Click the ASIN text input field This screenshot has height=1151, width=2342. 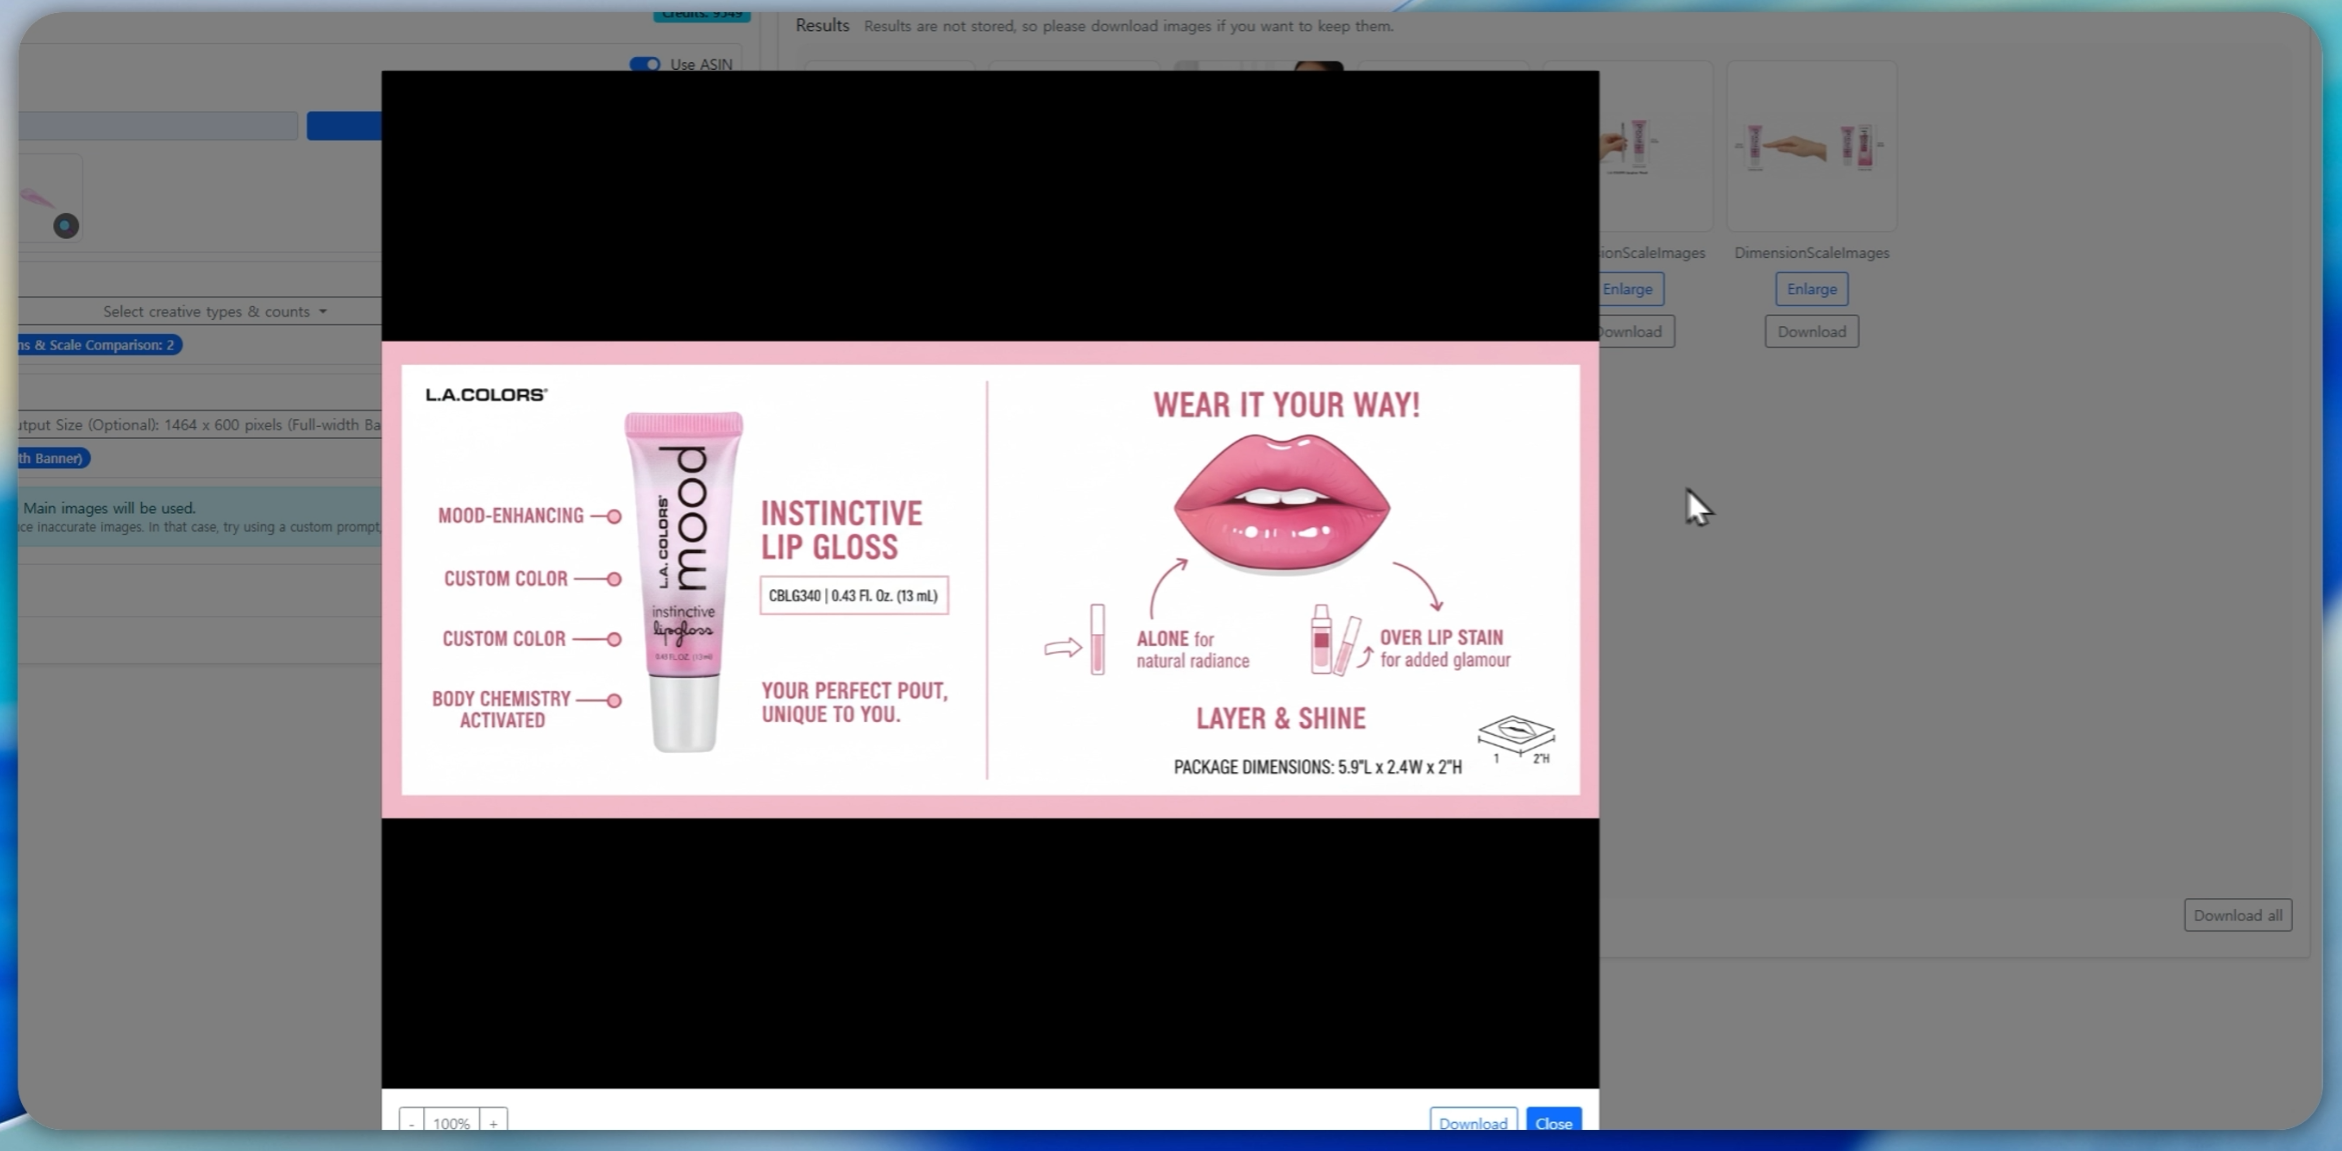point(158,126)
